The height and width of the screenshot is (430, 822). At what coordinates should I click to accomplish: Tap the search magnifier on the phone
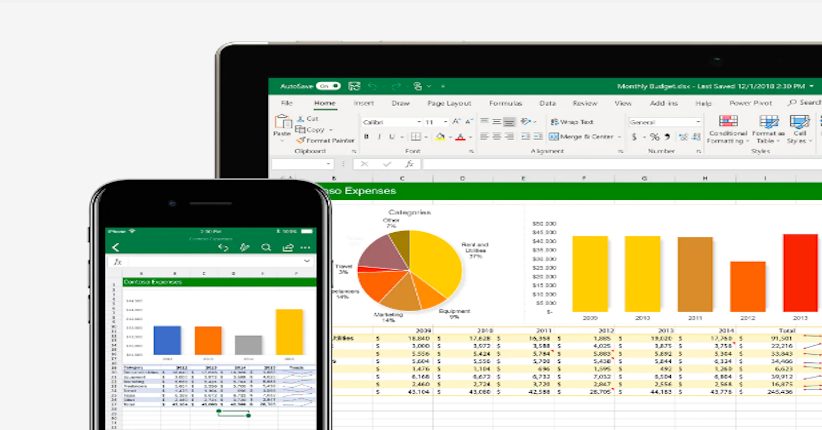(x=266, y=248)
